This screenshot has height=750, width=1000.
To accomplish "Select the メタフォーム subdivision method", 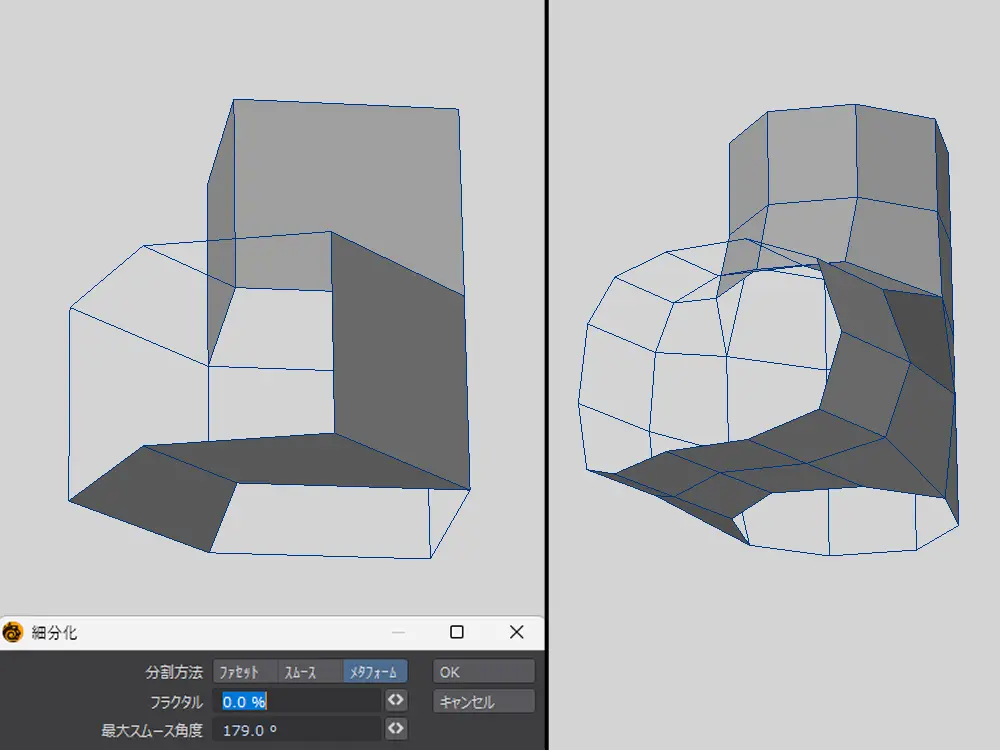I will [375, 672].
